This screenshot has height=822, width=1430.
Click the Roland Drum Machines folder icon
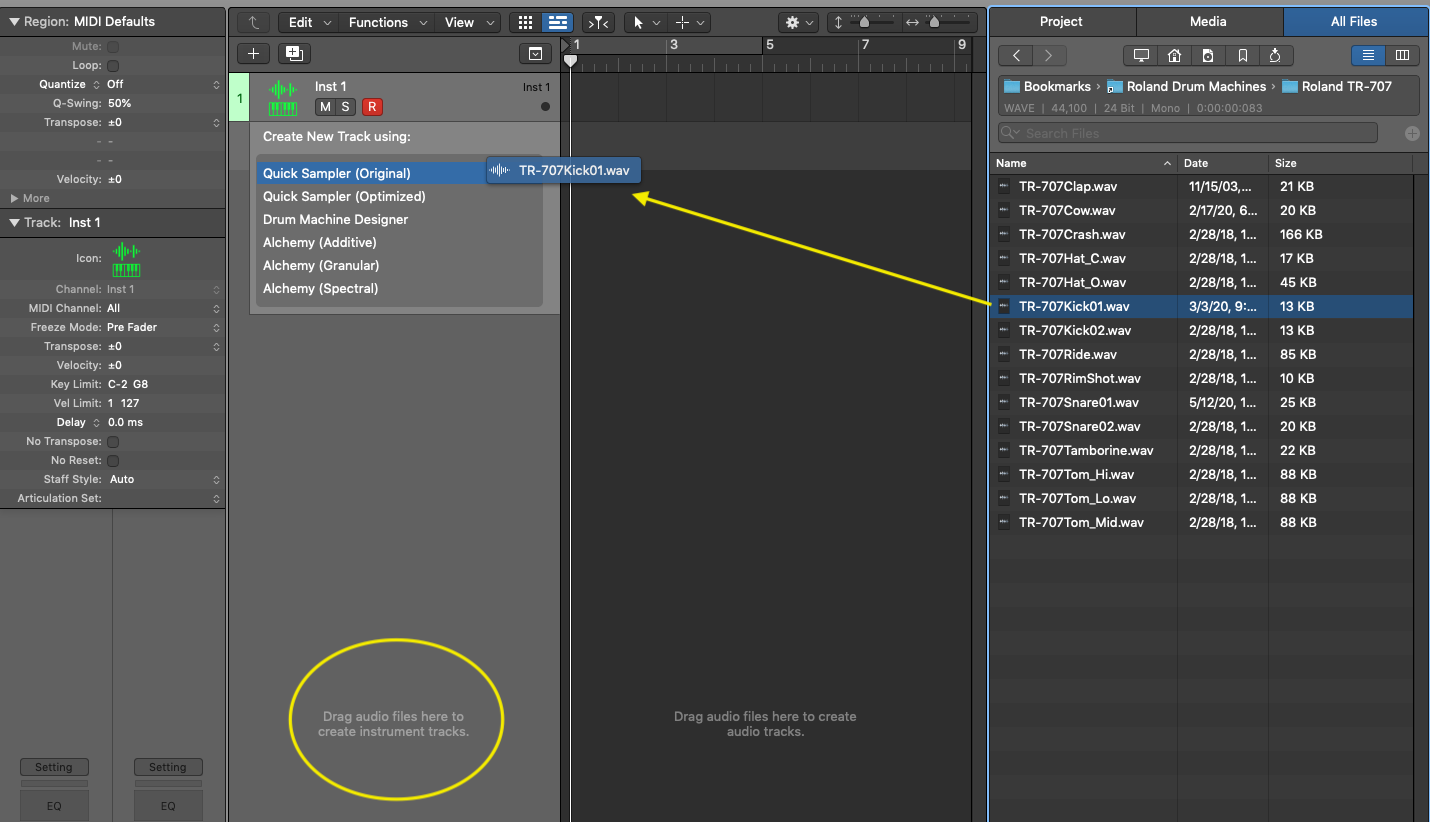click(x=1115, y=86)
